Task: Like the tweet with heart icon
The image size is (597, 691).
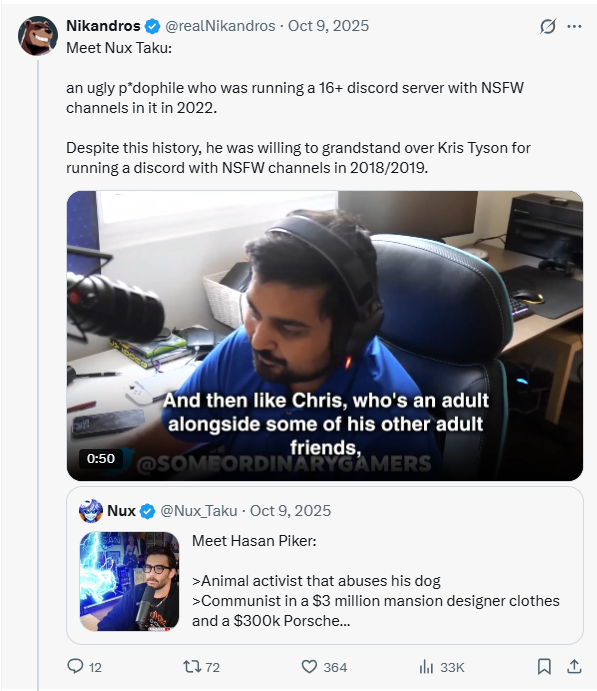Action: tap(309, 667)
